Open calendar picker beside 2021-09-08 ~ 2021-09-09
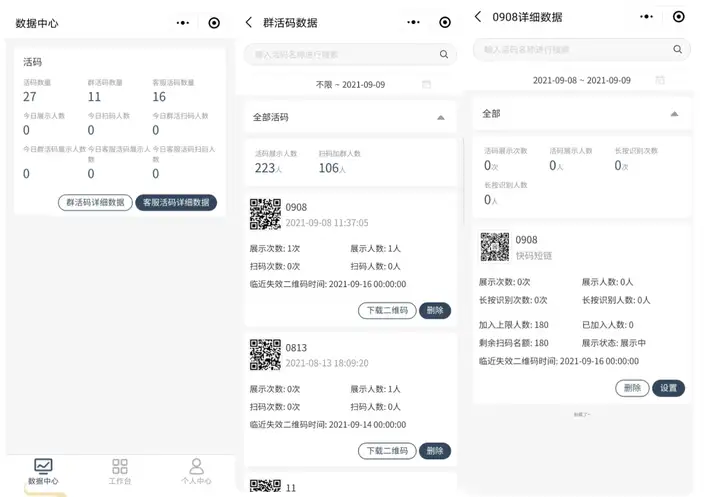 (660, 79)
